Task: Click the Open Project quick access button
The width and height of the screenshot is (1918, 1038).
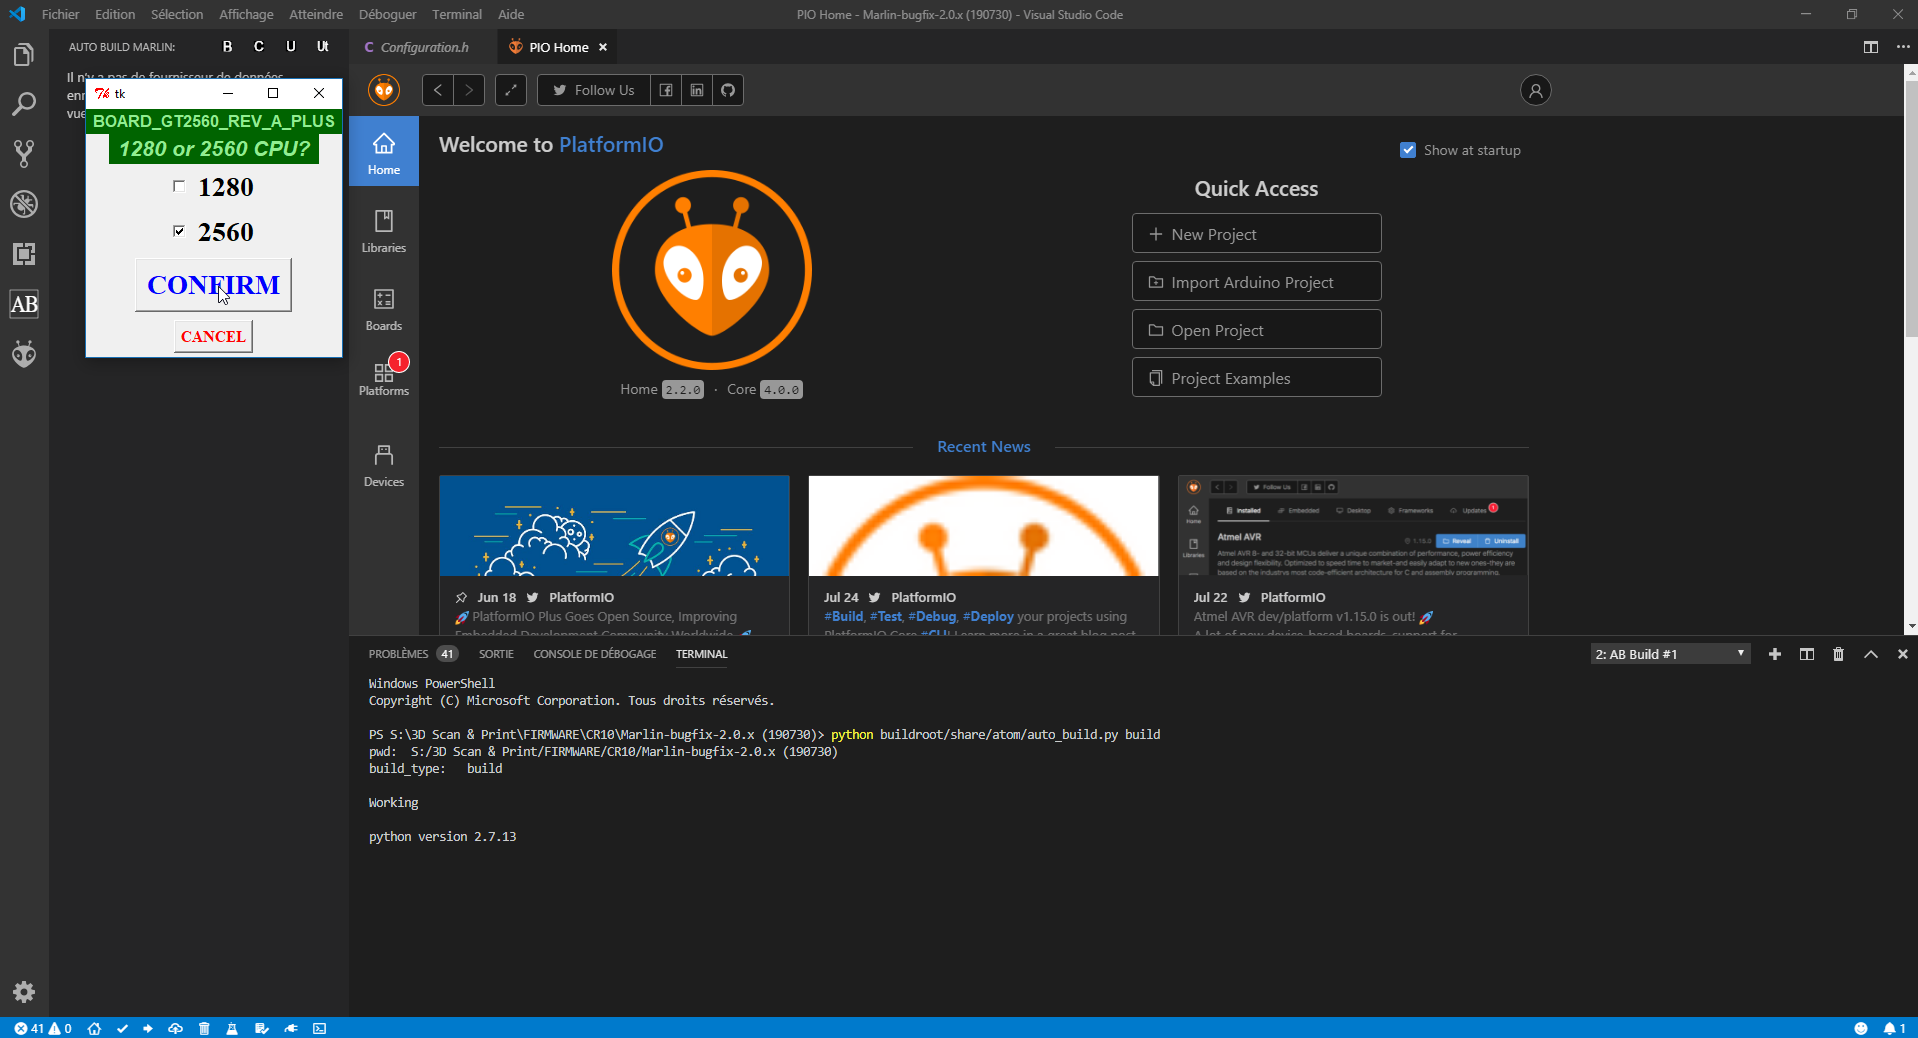Action: (1256, 330)
